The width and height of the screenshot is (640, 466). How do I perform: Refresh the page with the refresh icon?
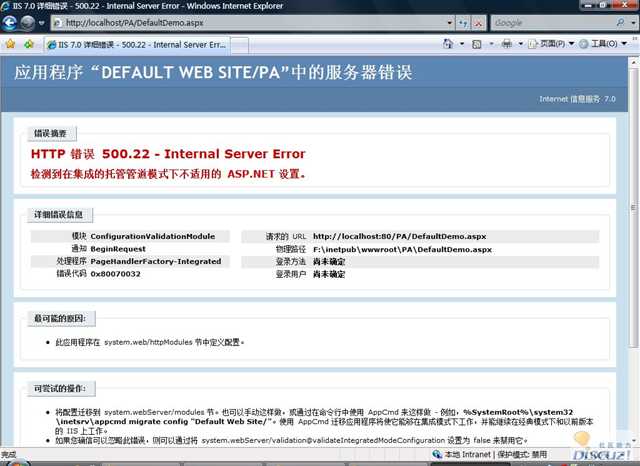(463, 23)
